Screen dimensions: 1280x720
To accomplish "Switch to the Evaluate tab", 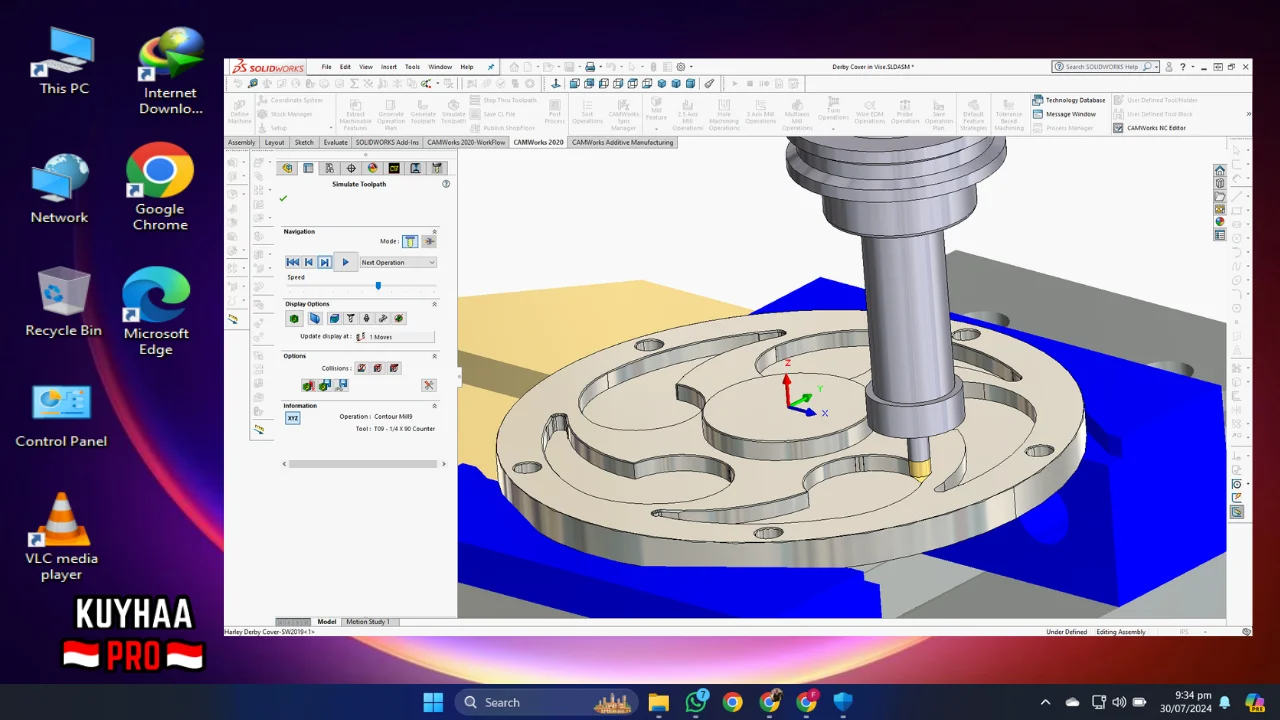I will tap(335, 142).
